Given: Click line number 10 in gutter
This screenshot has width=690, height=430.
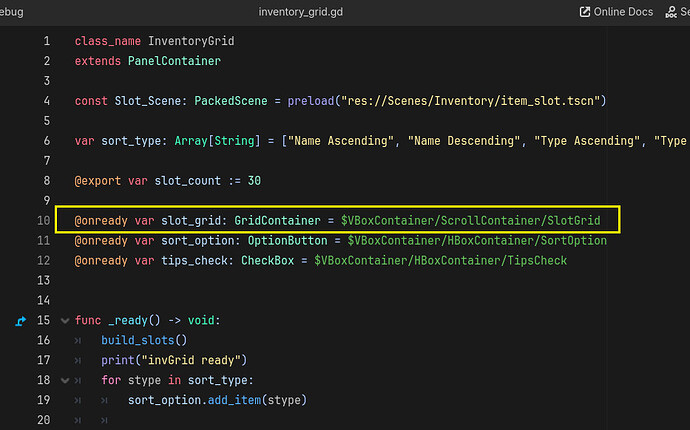Looking at the screenshot, I should (44, 220).
